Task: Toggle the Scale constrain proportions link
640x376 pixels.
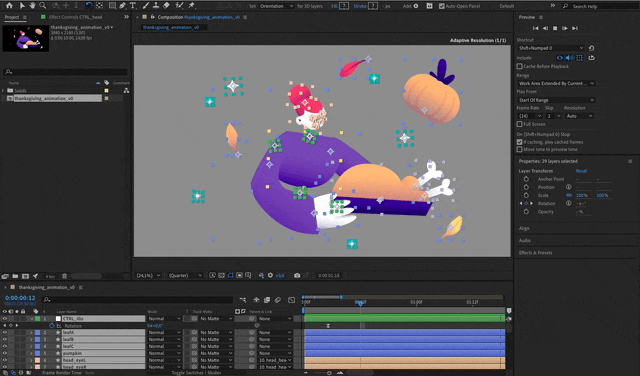Action: click(x=569, y=195)
